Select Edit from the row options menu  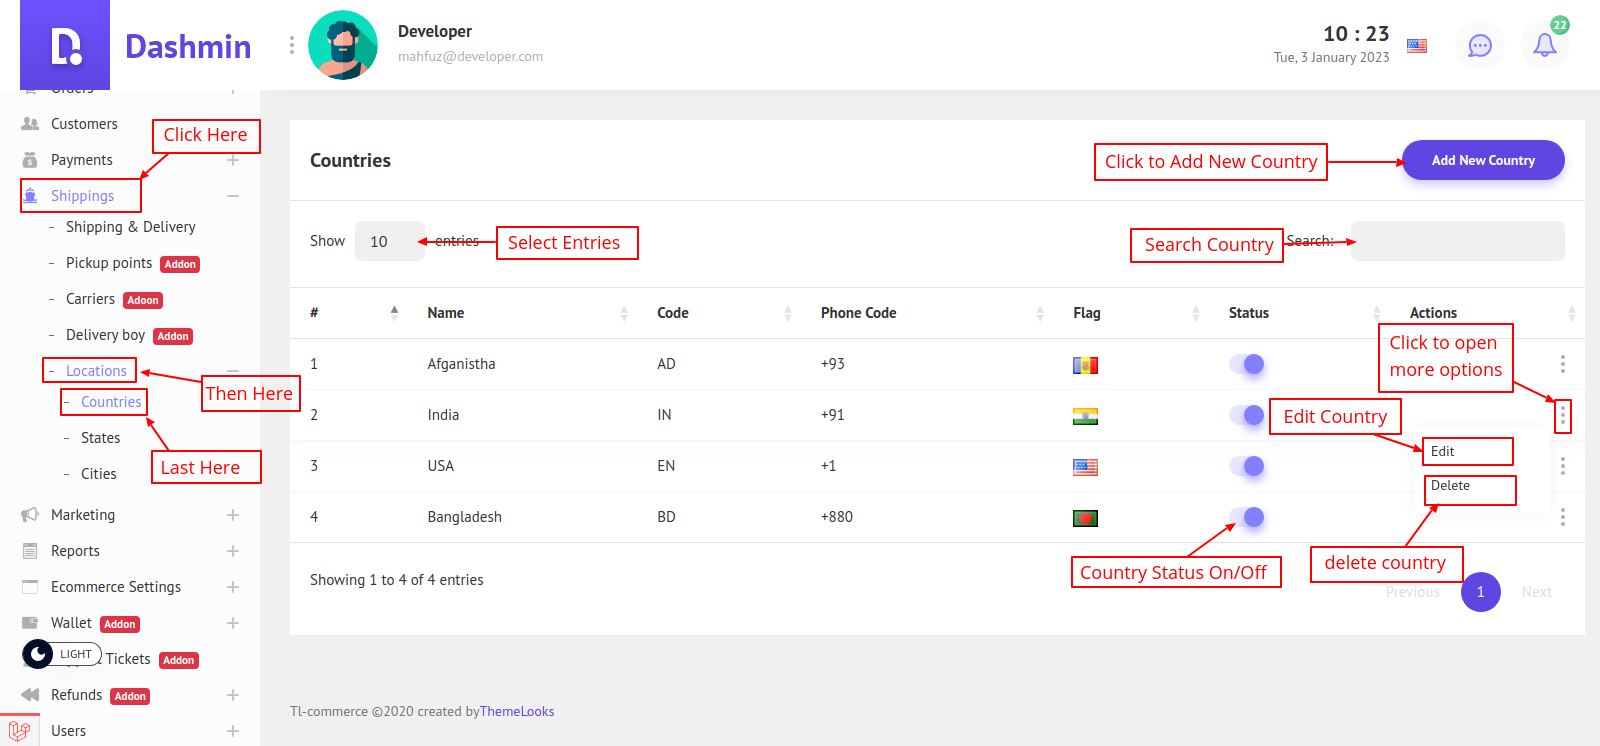1443,452
